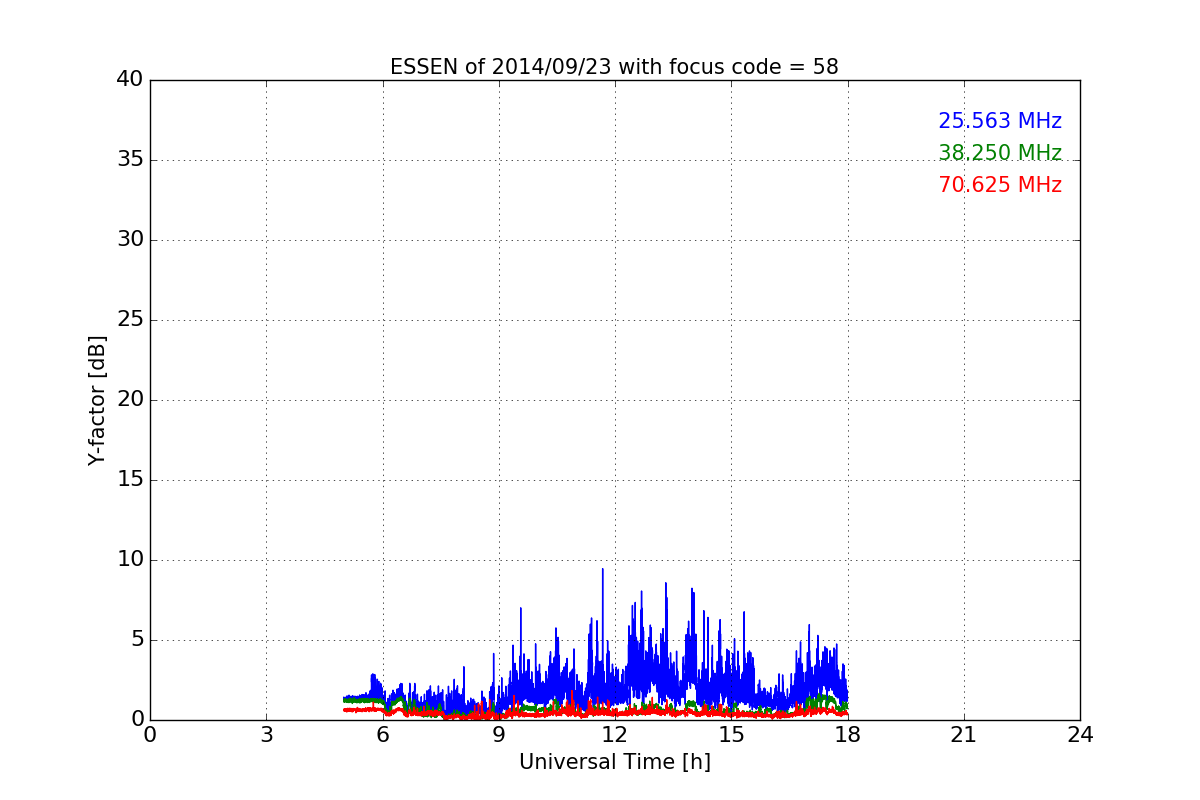Click y-axis tick label 25
Image resolution: width=1200 pixels, height=800 pixels.
click(x=130, y=320)
